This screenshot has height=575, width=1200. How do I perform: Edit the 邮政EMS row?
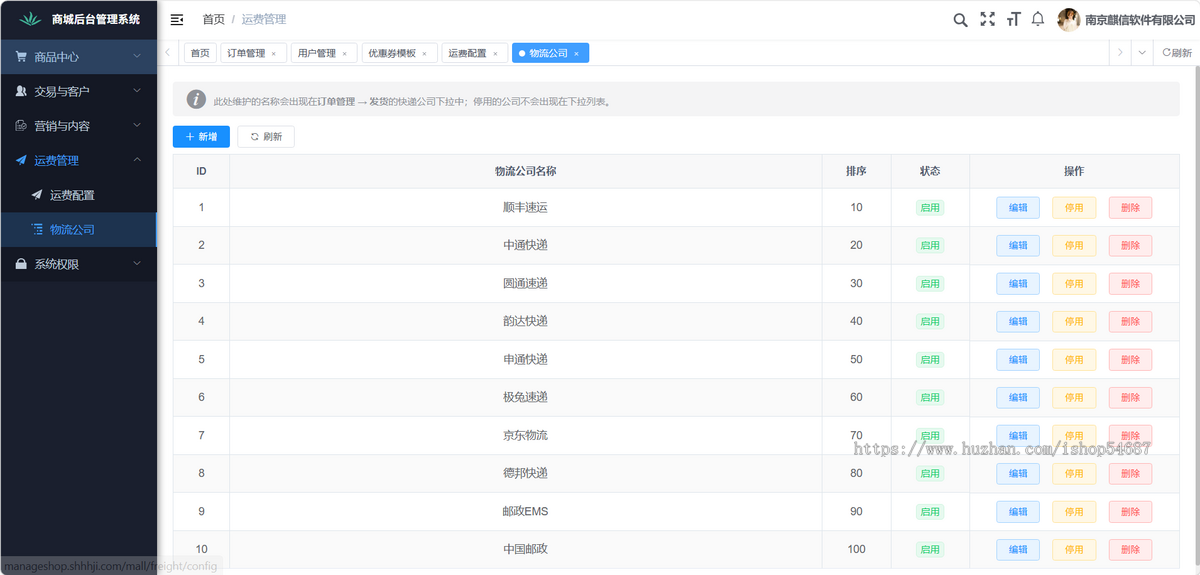pos(1018,511)
